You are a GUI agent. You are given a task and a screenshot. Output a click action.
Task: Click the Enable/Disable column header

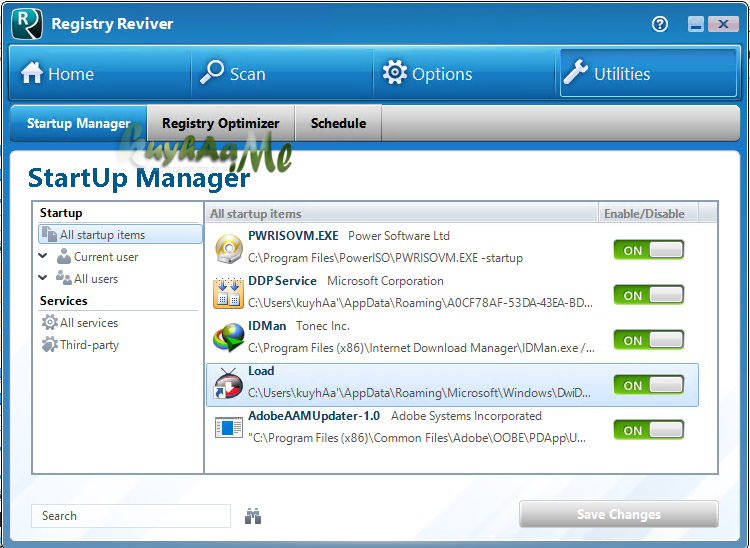tap(648, 213)
